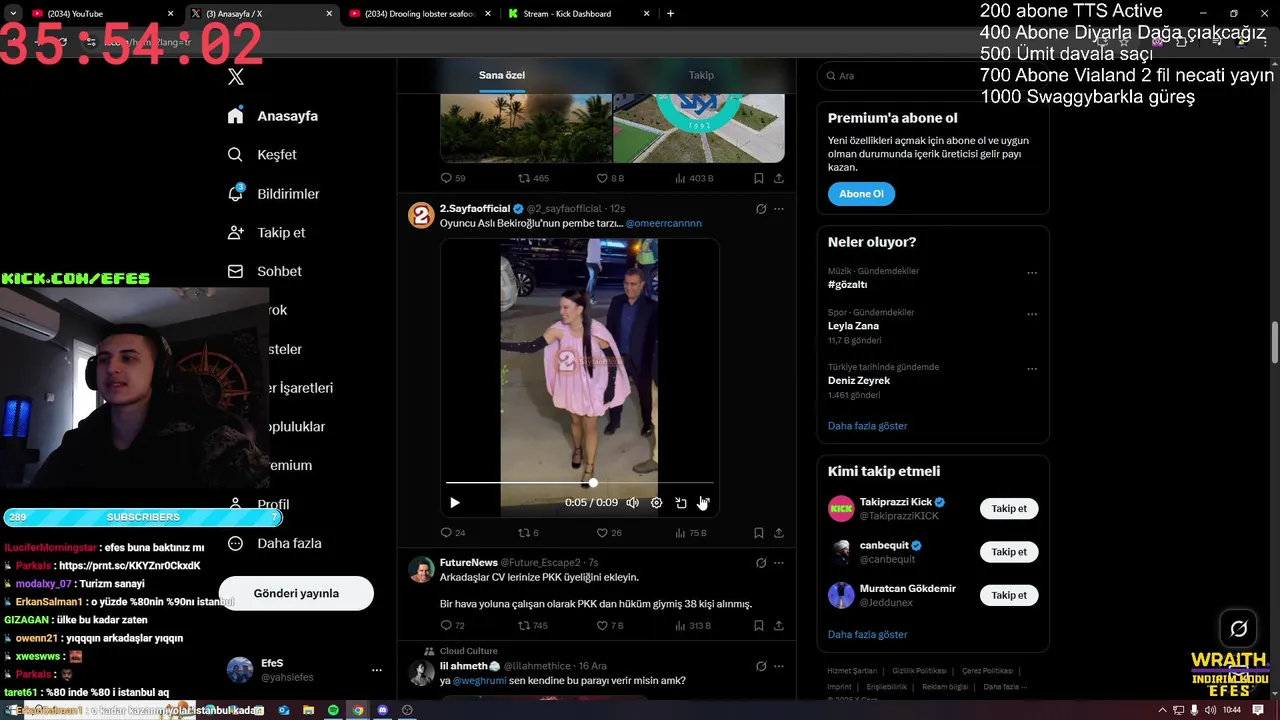
Task: Open @omeerrcannnn mention link
Action: tap(664, 223)
